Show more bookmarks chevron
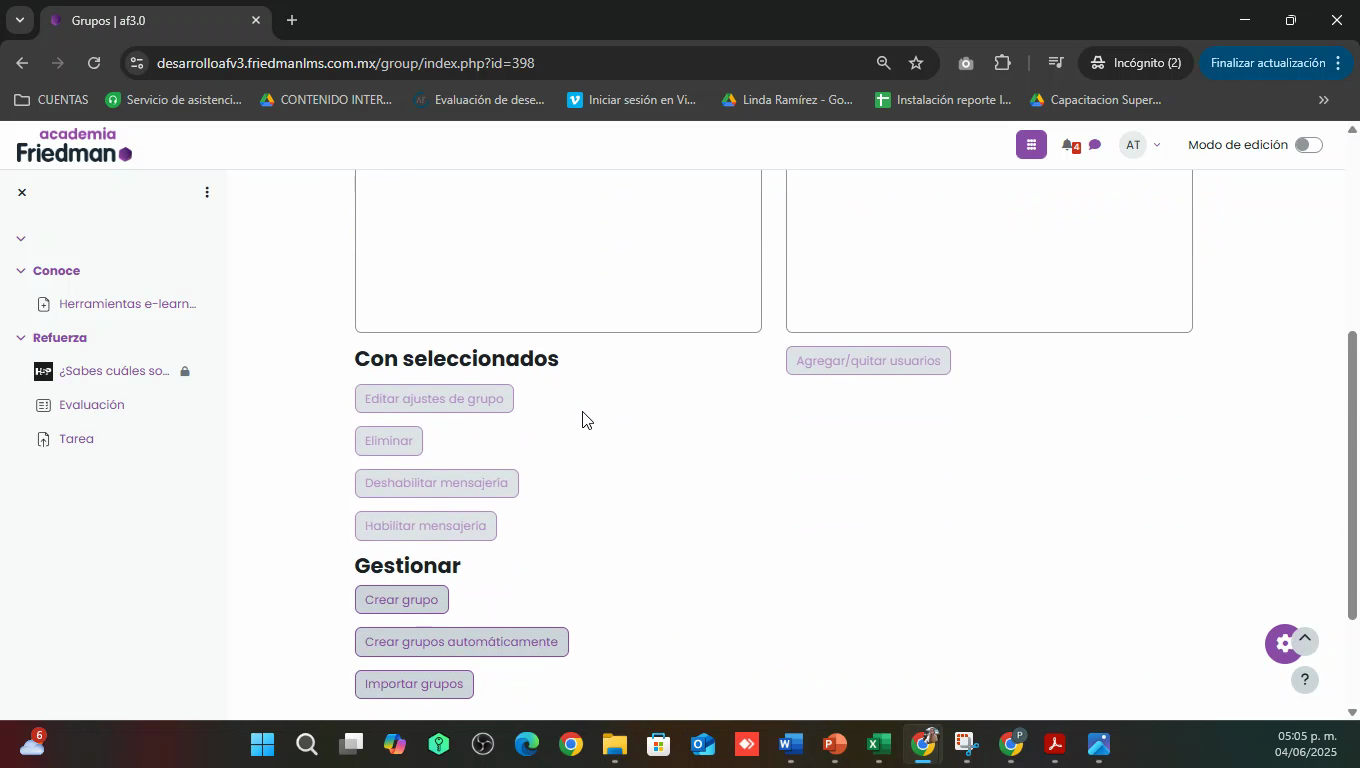The height and width of the screenshot is (768, 1360). [1324, 100]
